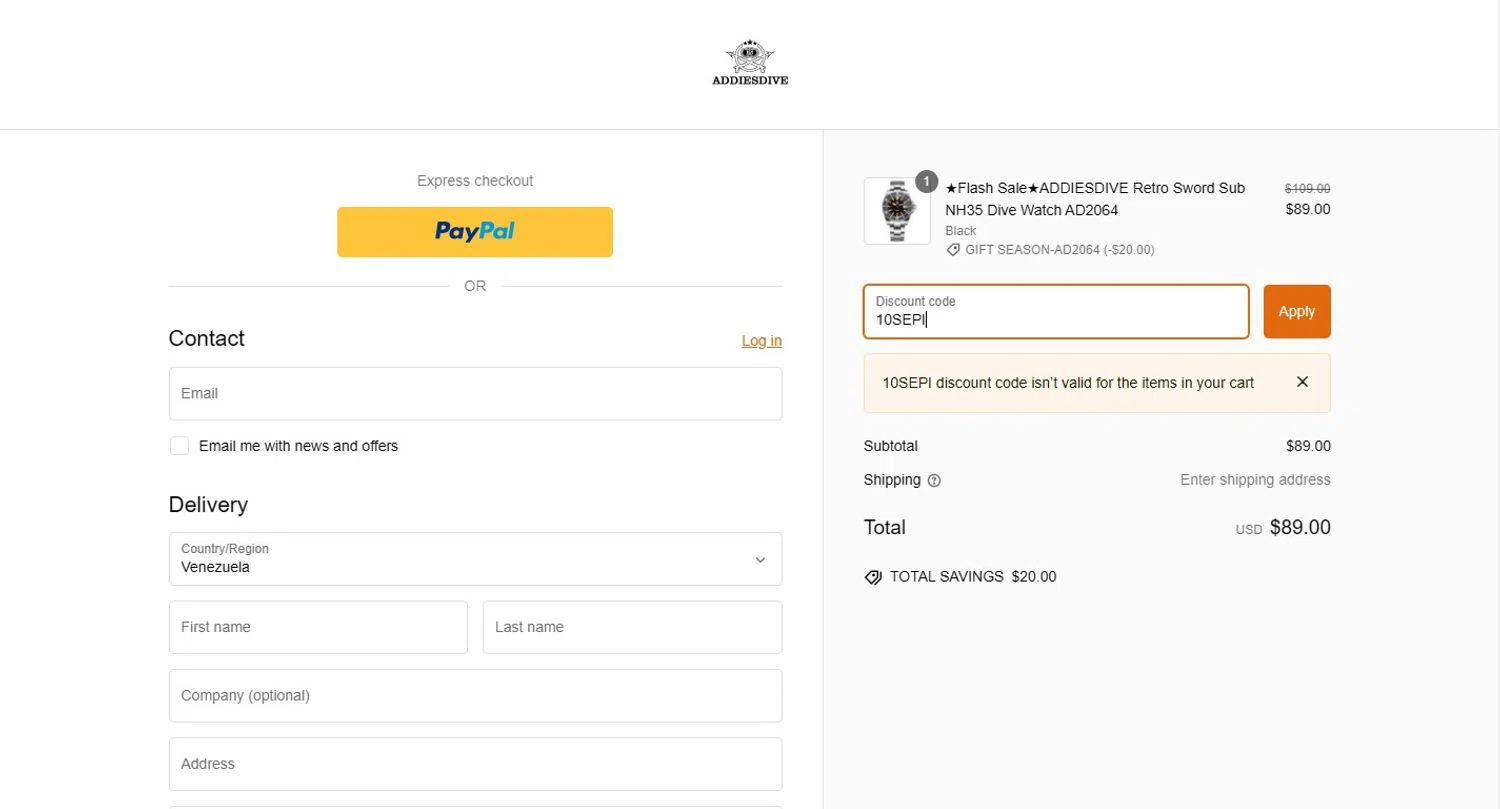Click the Contact section heading
Viewport: 1500px width, 809px height.
(x=207, y=338)
